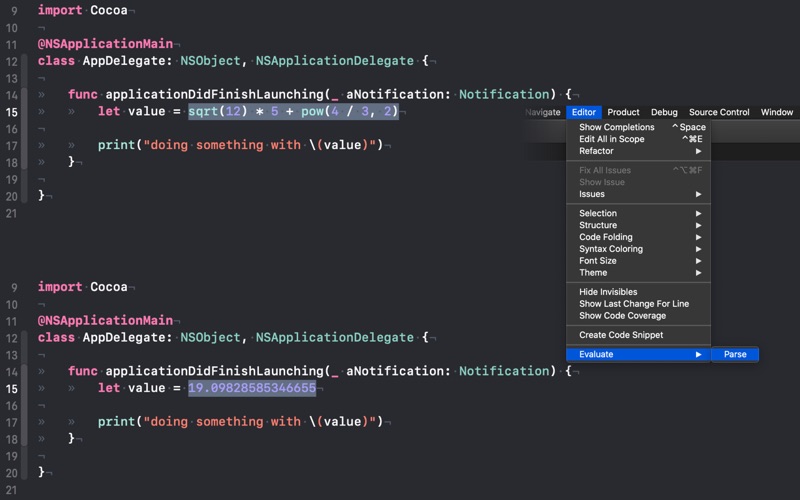Image resolution: width=800 pixels, height=500 pixels.
Task: Click 'applicationDidFinishLaunching' in the bottom editor
Action: 214,371
